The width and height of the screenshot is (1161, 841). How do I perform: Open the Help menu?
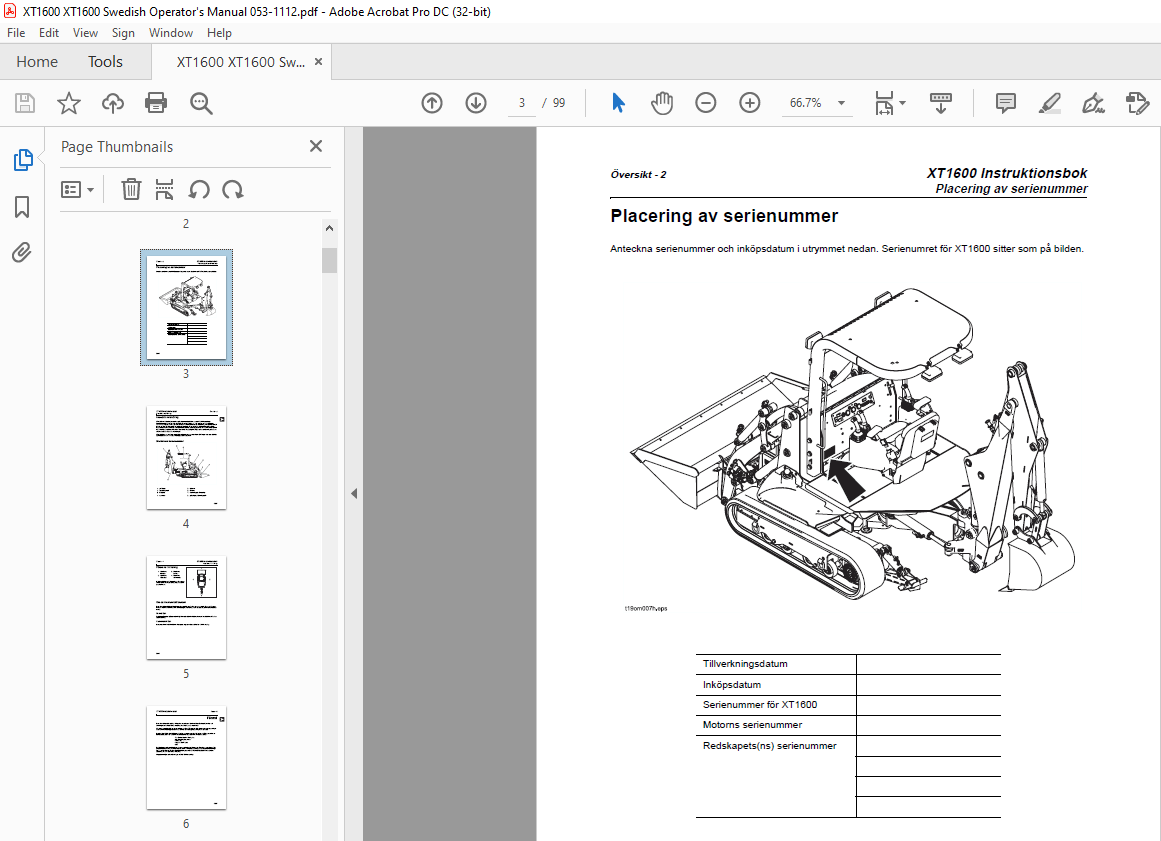219,33
